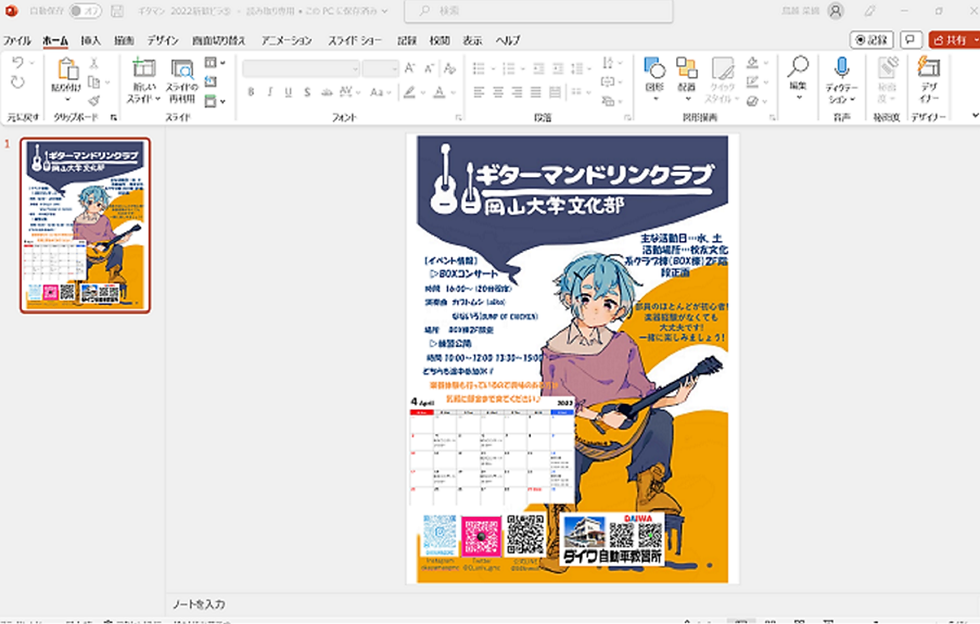The height and width of the screenshot is (624, 980).
Task: Collapse the ribbon chevron
Action: tap(974, 116)
